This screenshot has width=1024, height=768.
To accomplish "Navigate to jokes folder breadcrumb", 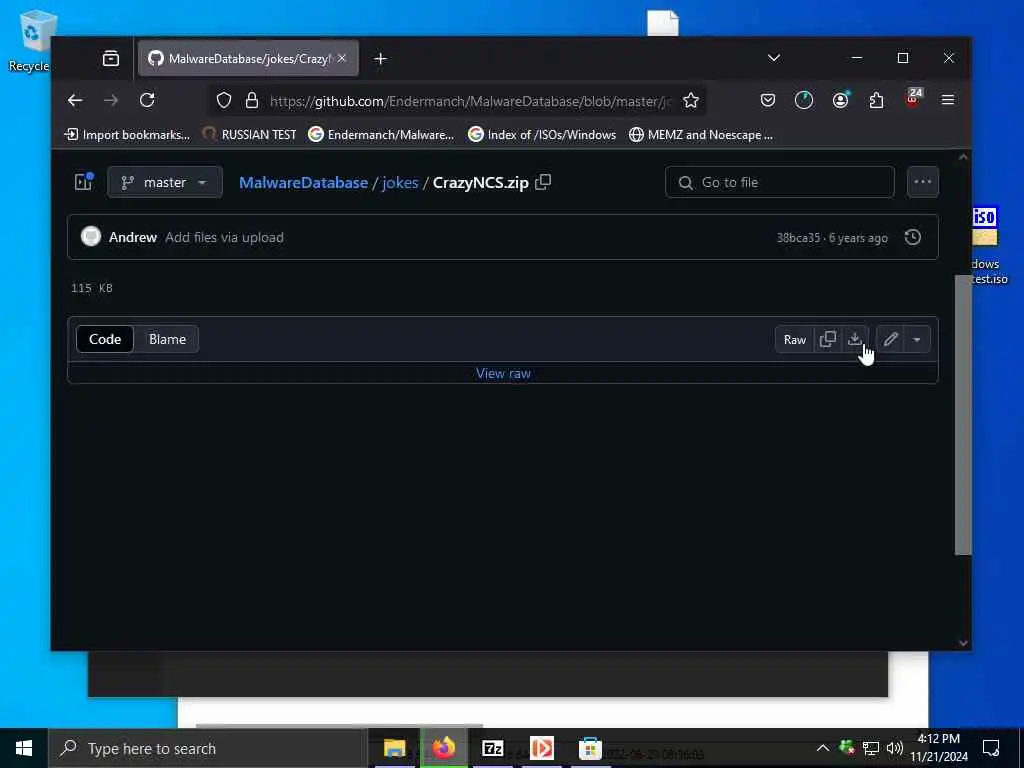I will point(400,182).
